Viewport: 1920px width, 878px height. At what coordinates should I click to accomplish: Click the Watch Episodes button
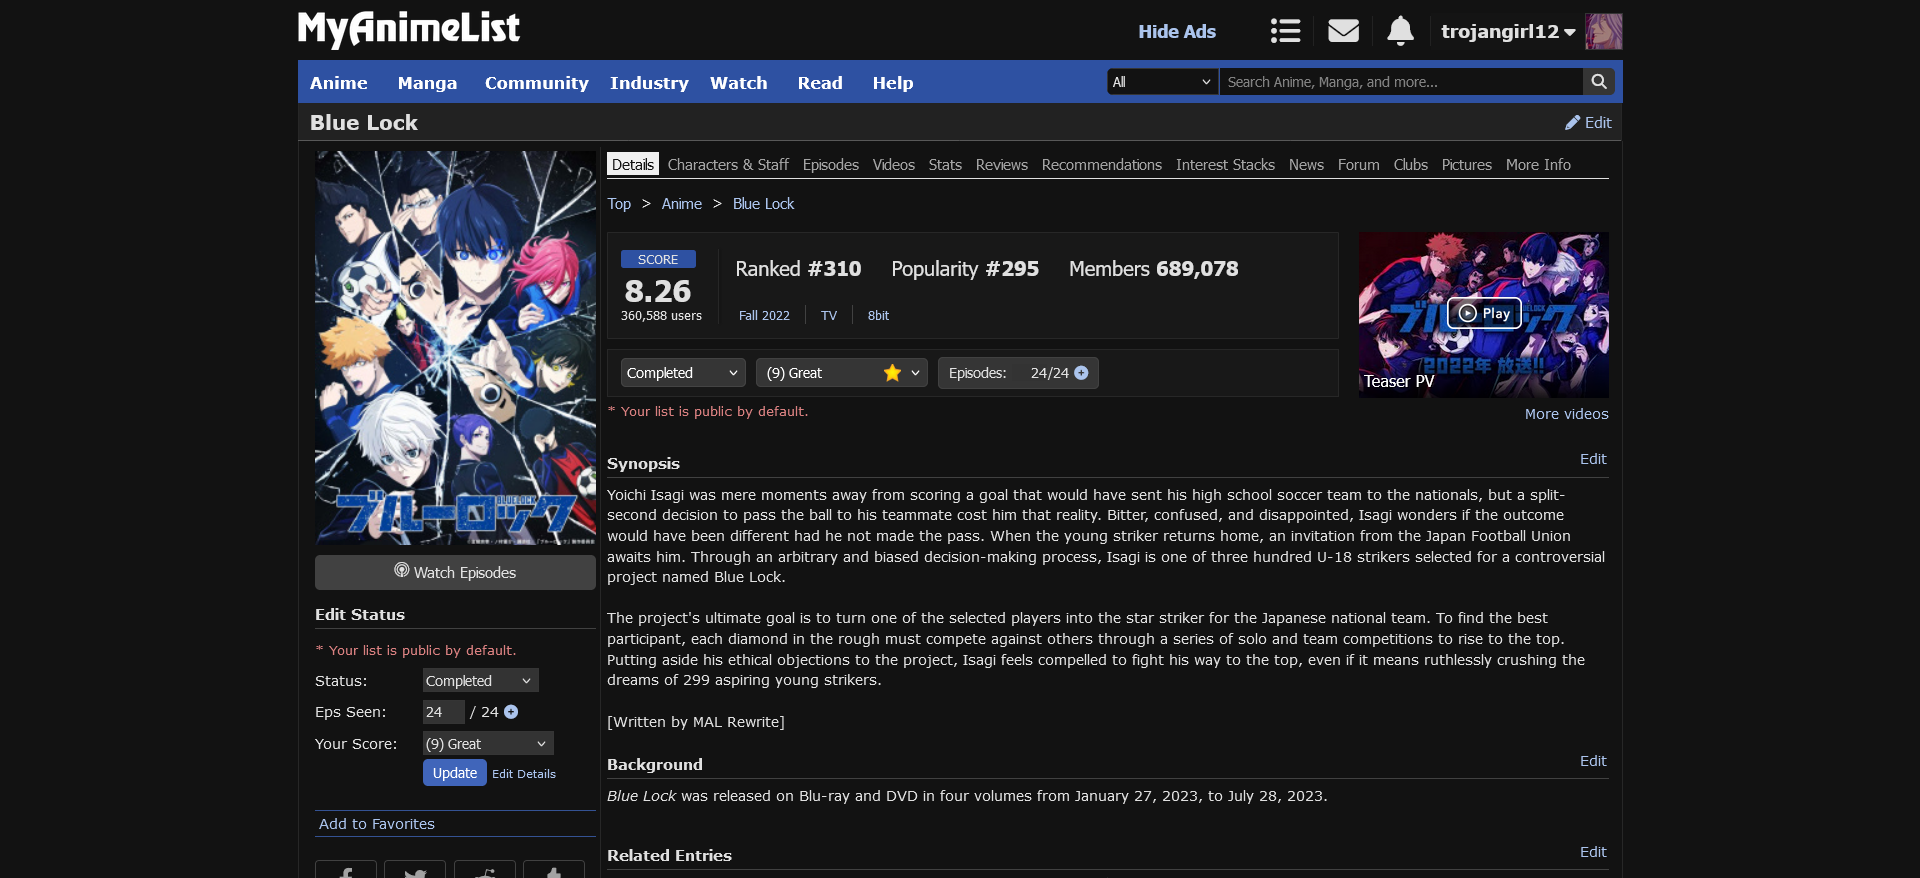pyautogui.click(x=455, y=572)
